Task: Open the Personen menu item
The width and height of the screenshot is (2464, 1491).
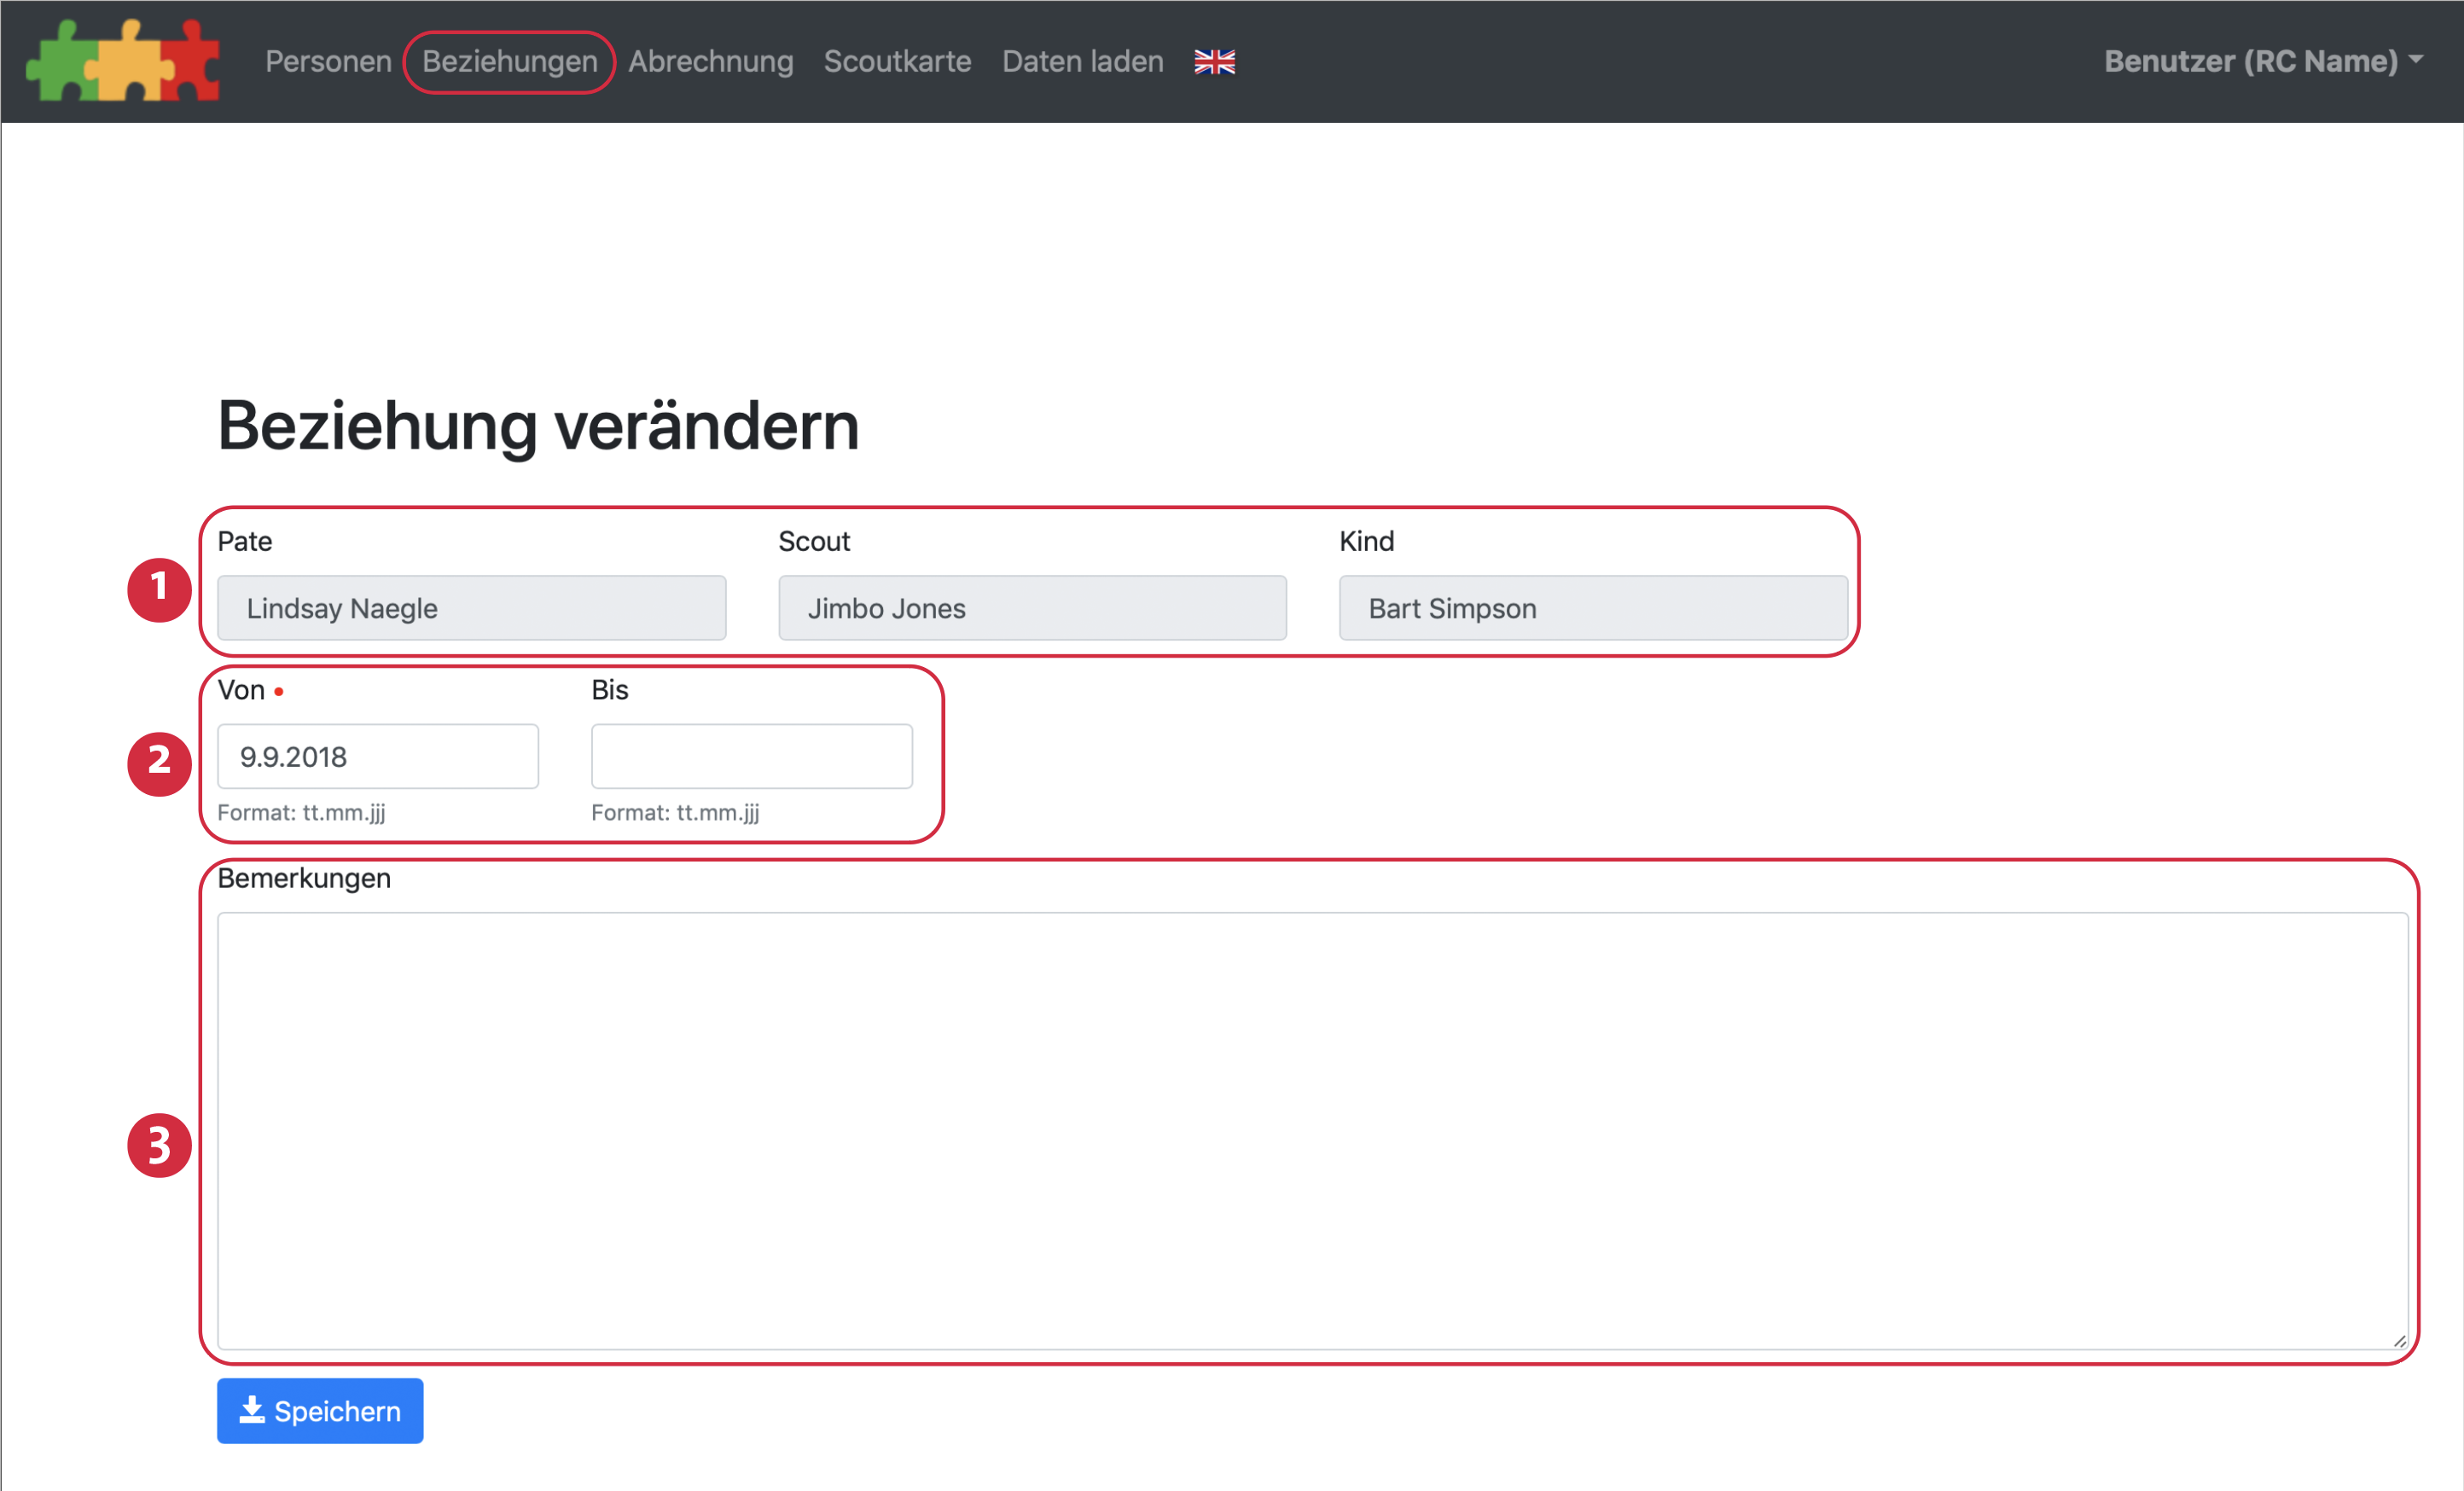Action: pyautogui.click(x=328, y=61)
